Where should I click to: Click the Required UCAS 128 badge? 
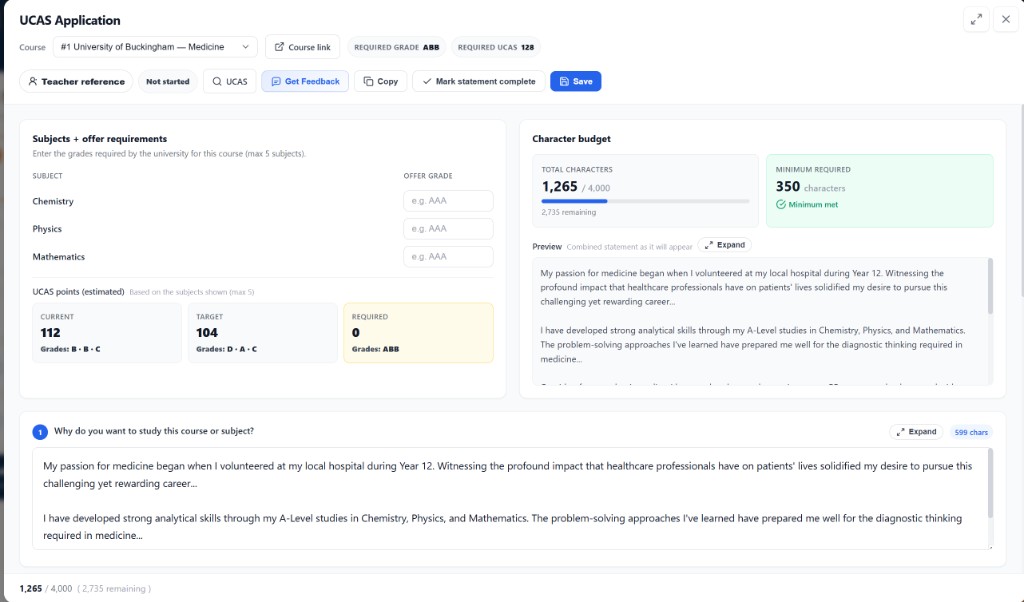[495, 47]
